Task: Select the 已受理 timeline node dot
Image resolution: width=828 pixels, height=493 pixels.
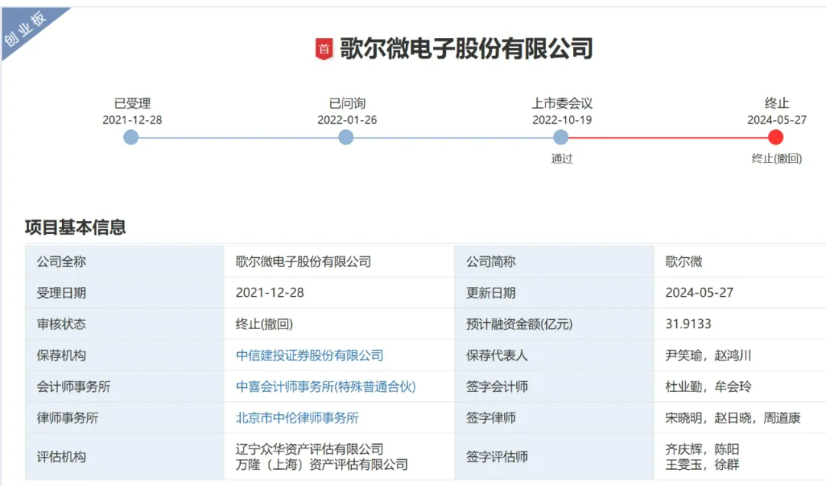Action: tap(131, 138)
